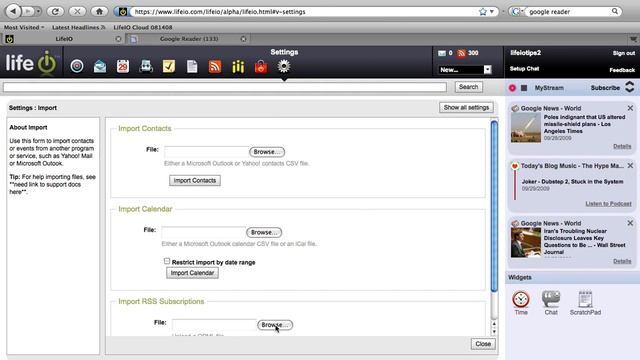Reload the page with refresh button
This screenshot has width=640, height=360.
tap(55, 11)
